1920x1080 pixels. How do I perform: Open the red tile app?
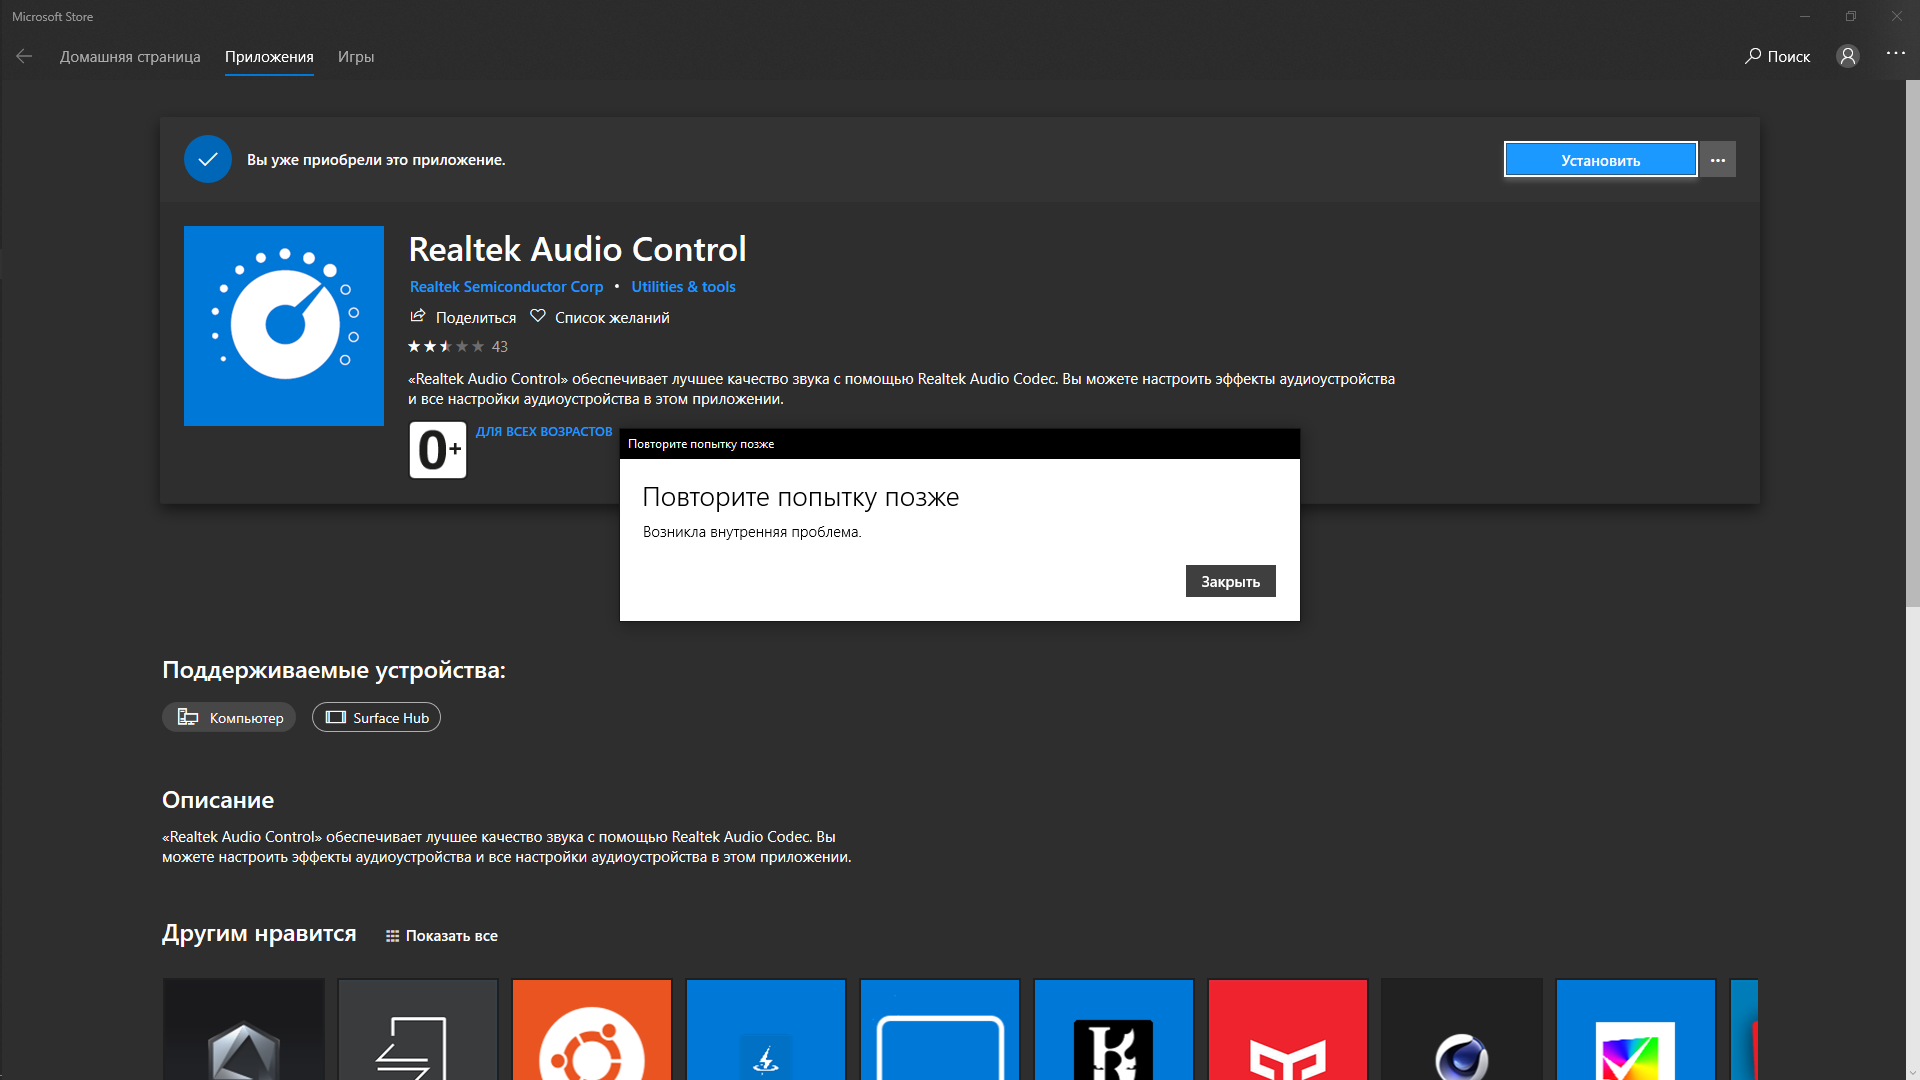(x=1288, y=1029)
